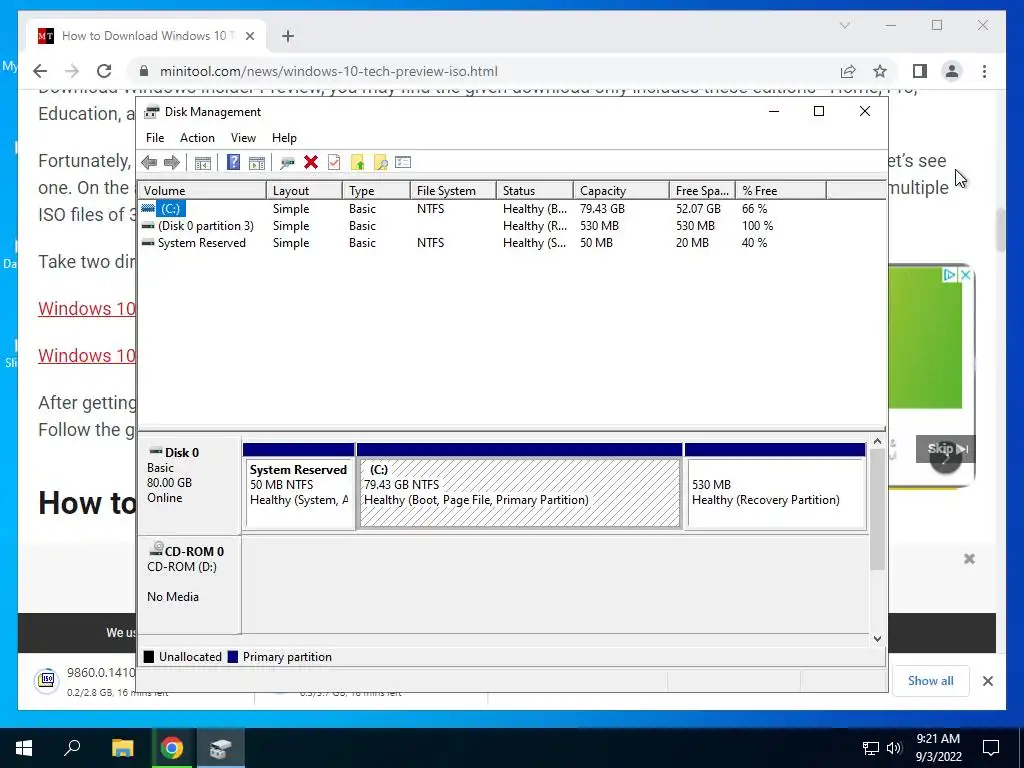Close the How to Download Windows 10 tab

249,36
